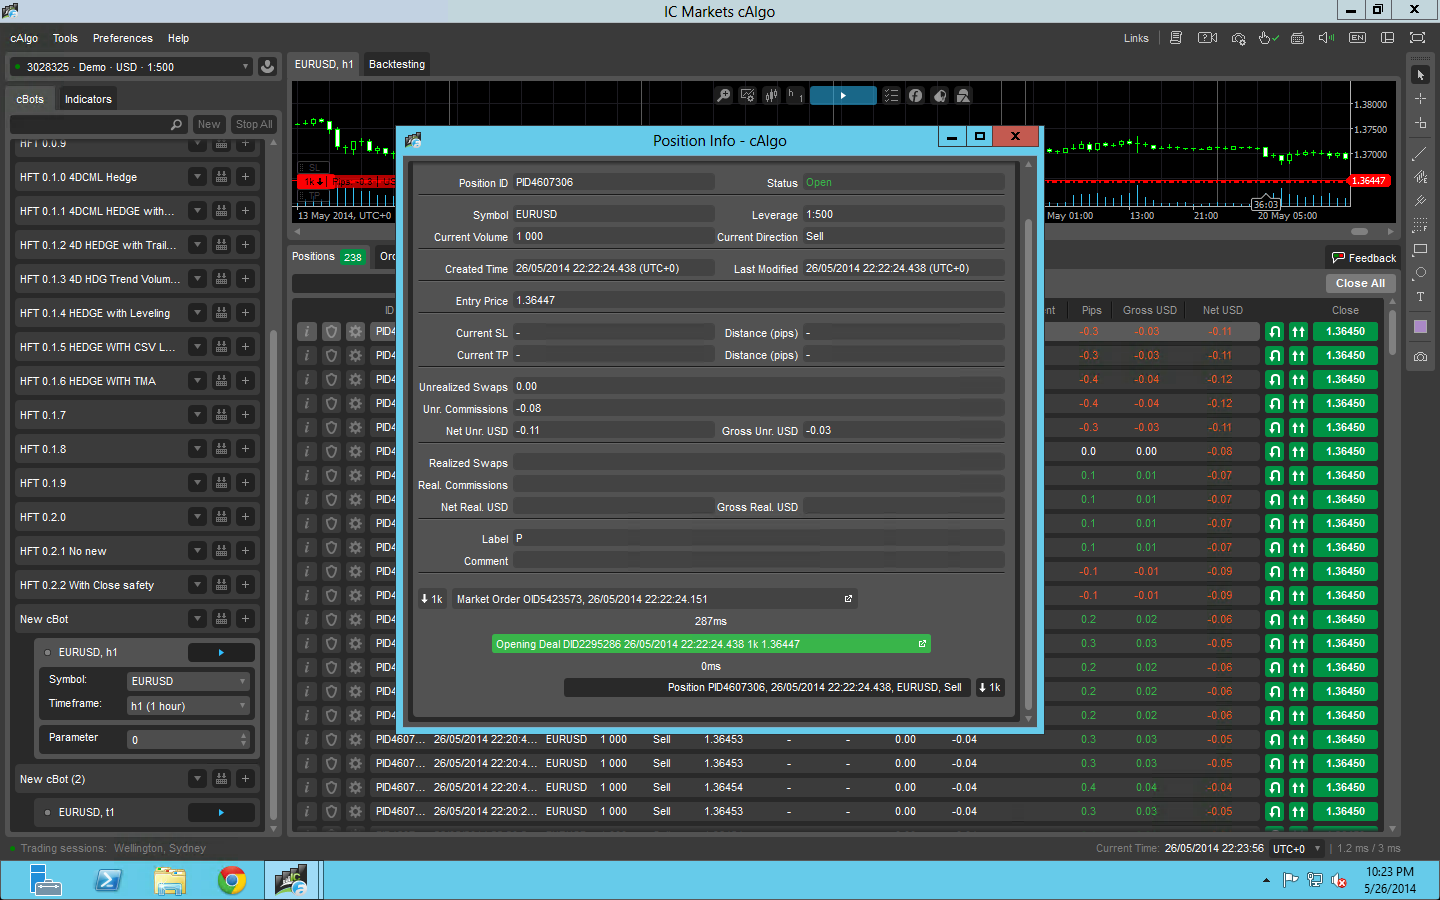Select the Positions 238 tab
This screenshot has width=1440, height=900.
328,257
